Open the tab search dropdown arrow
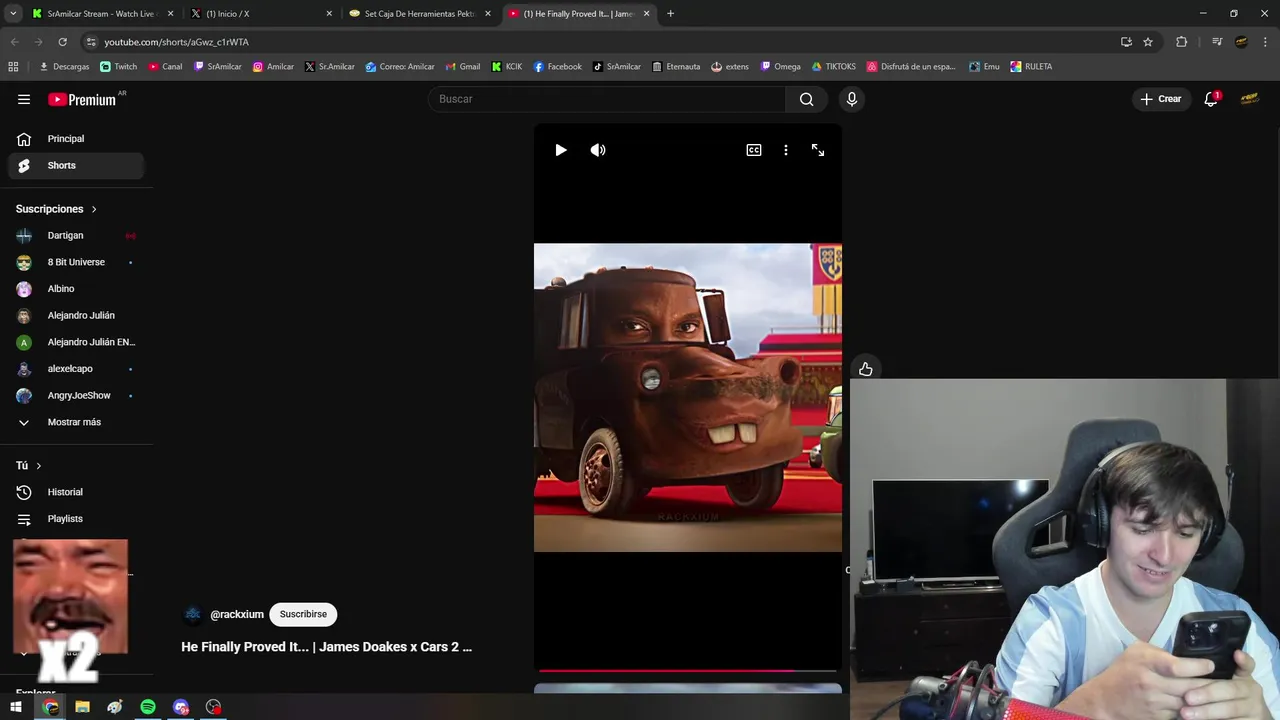The height and width of the screenshot is (720, 1280). 13,14
